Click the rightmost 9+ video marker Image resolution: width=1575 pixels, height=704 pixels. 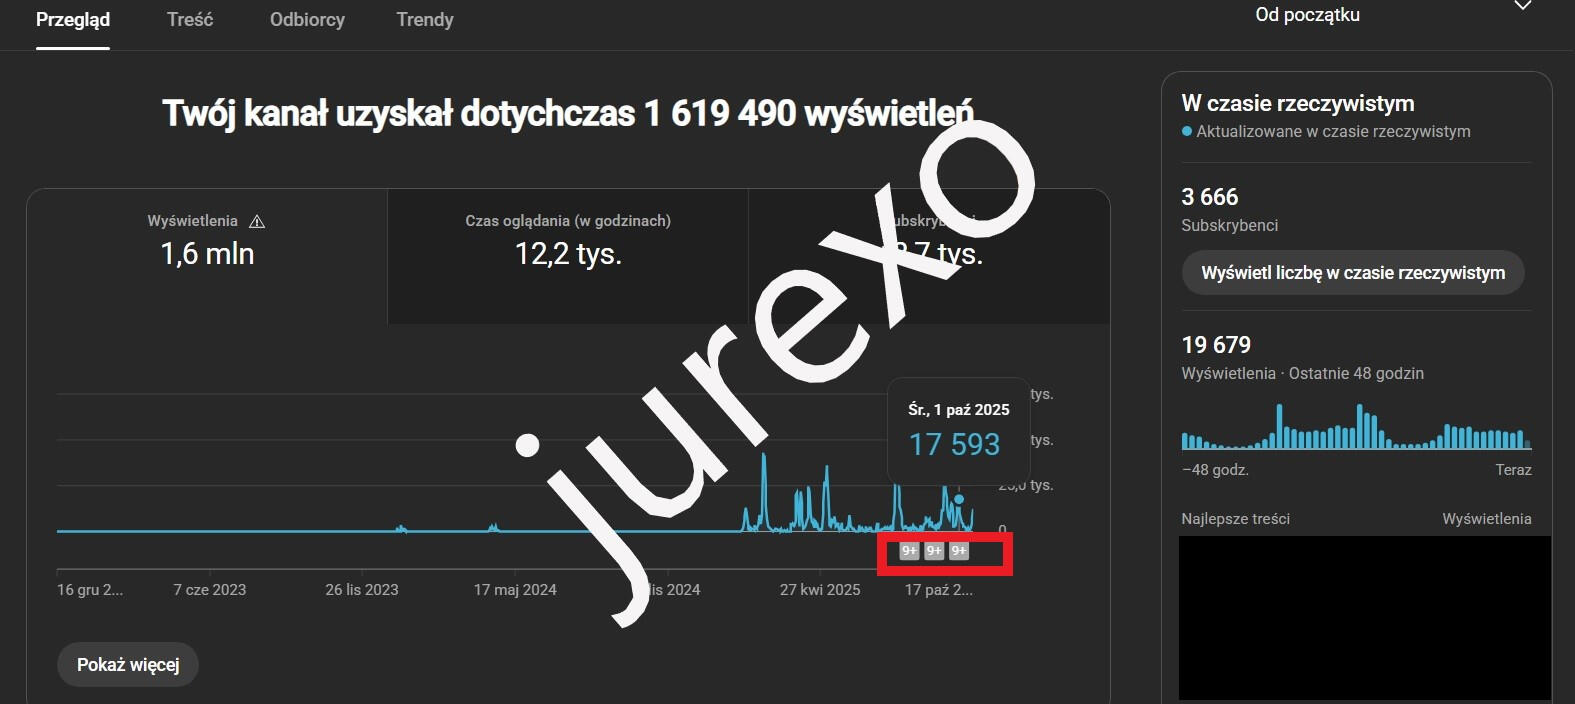(x=959, y=551)
